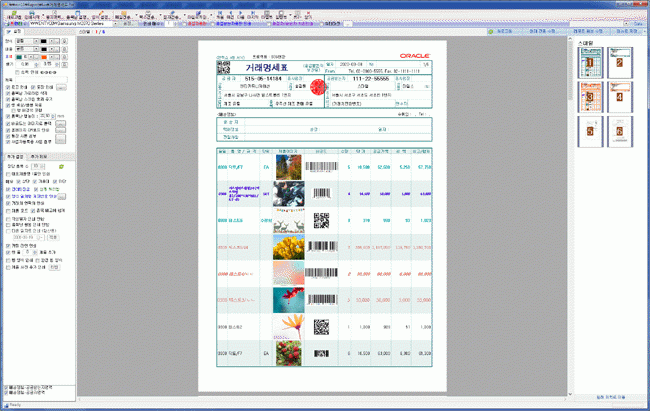
Task: Go to the next page arrow icon
Action: pos(240,13)
